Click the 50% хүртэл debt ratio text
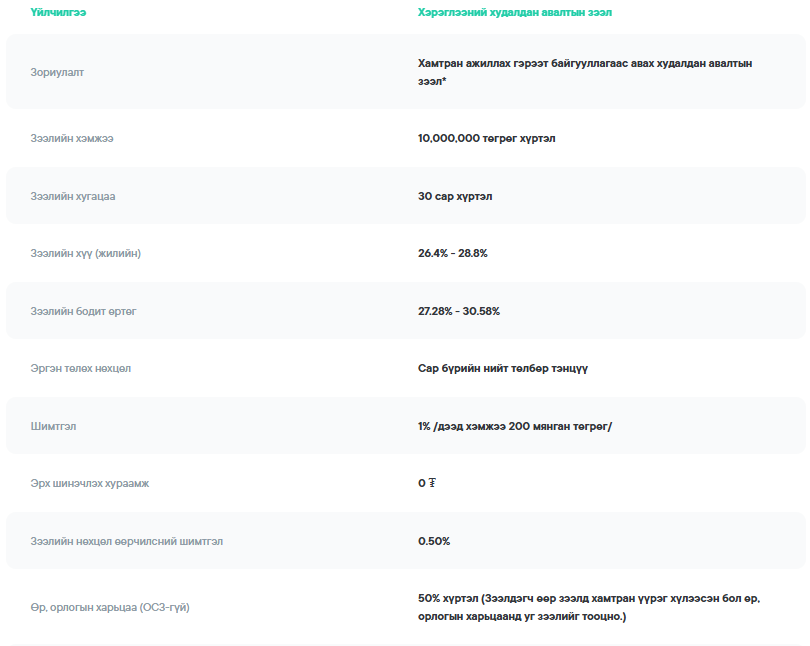 pos(448,598)
